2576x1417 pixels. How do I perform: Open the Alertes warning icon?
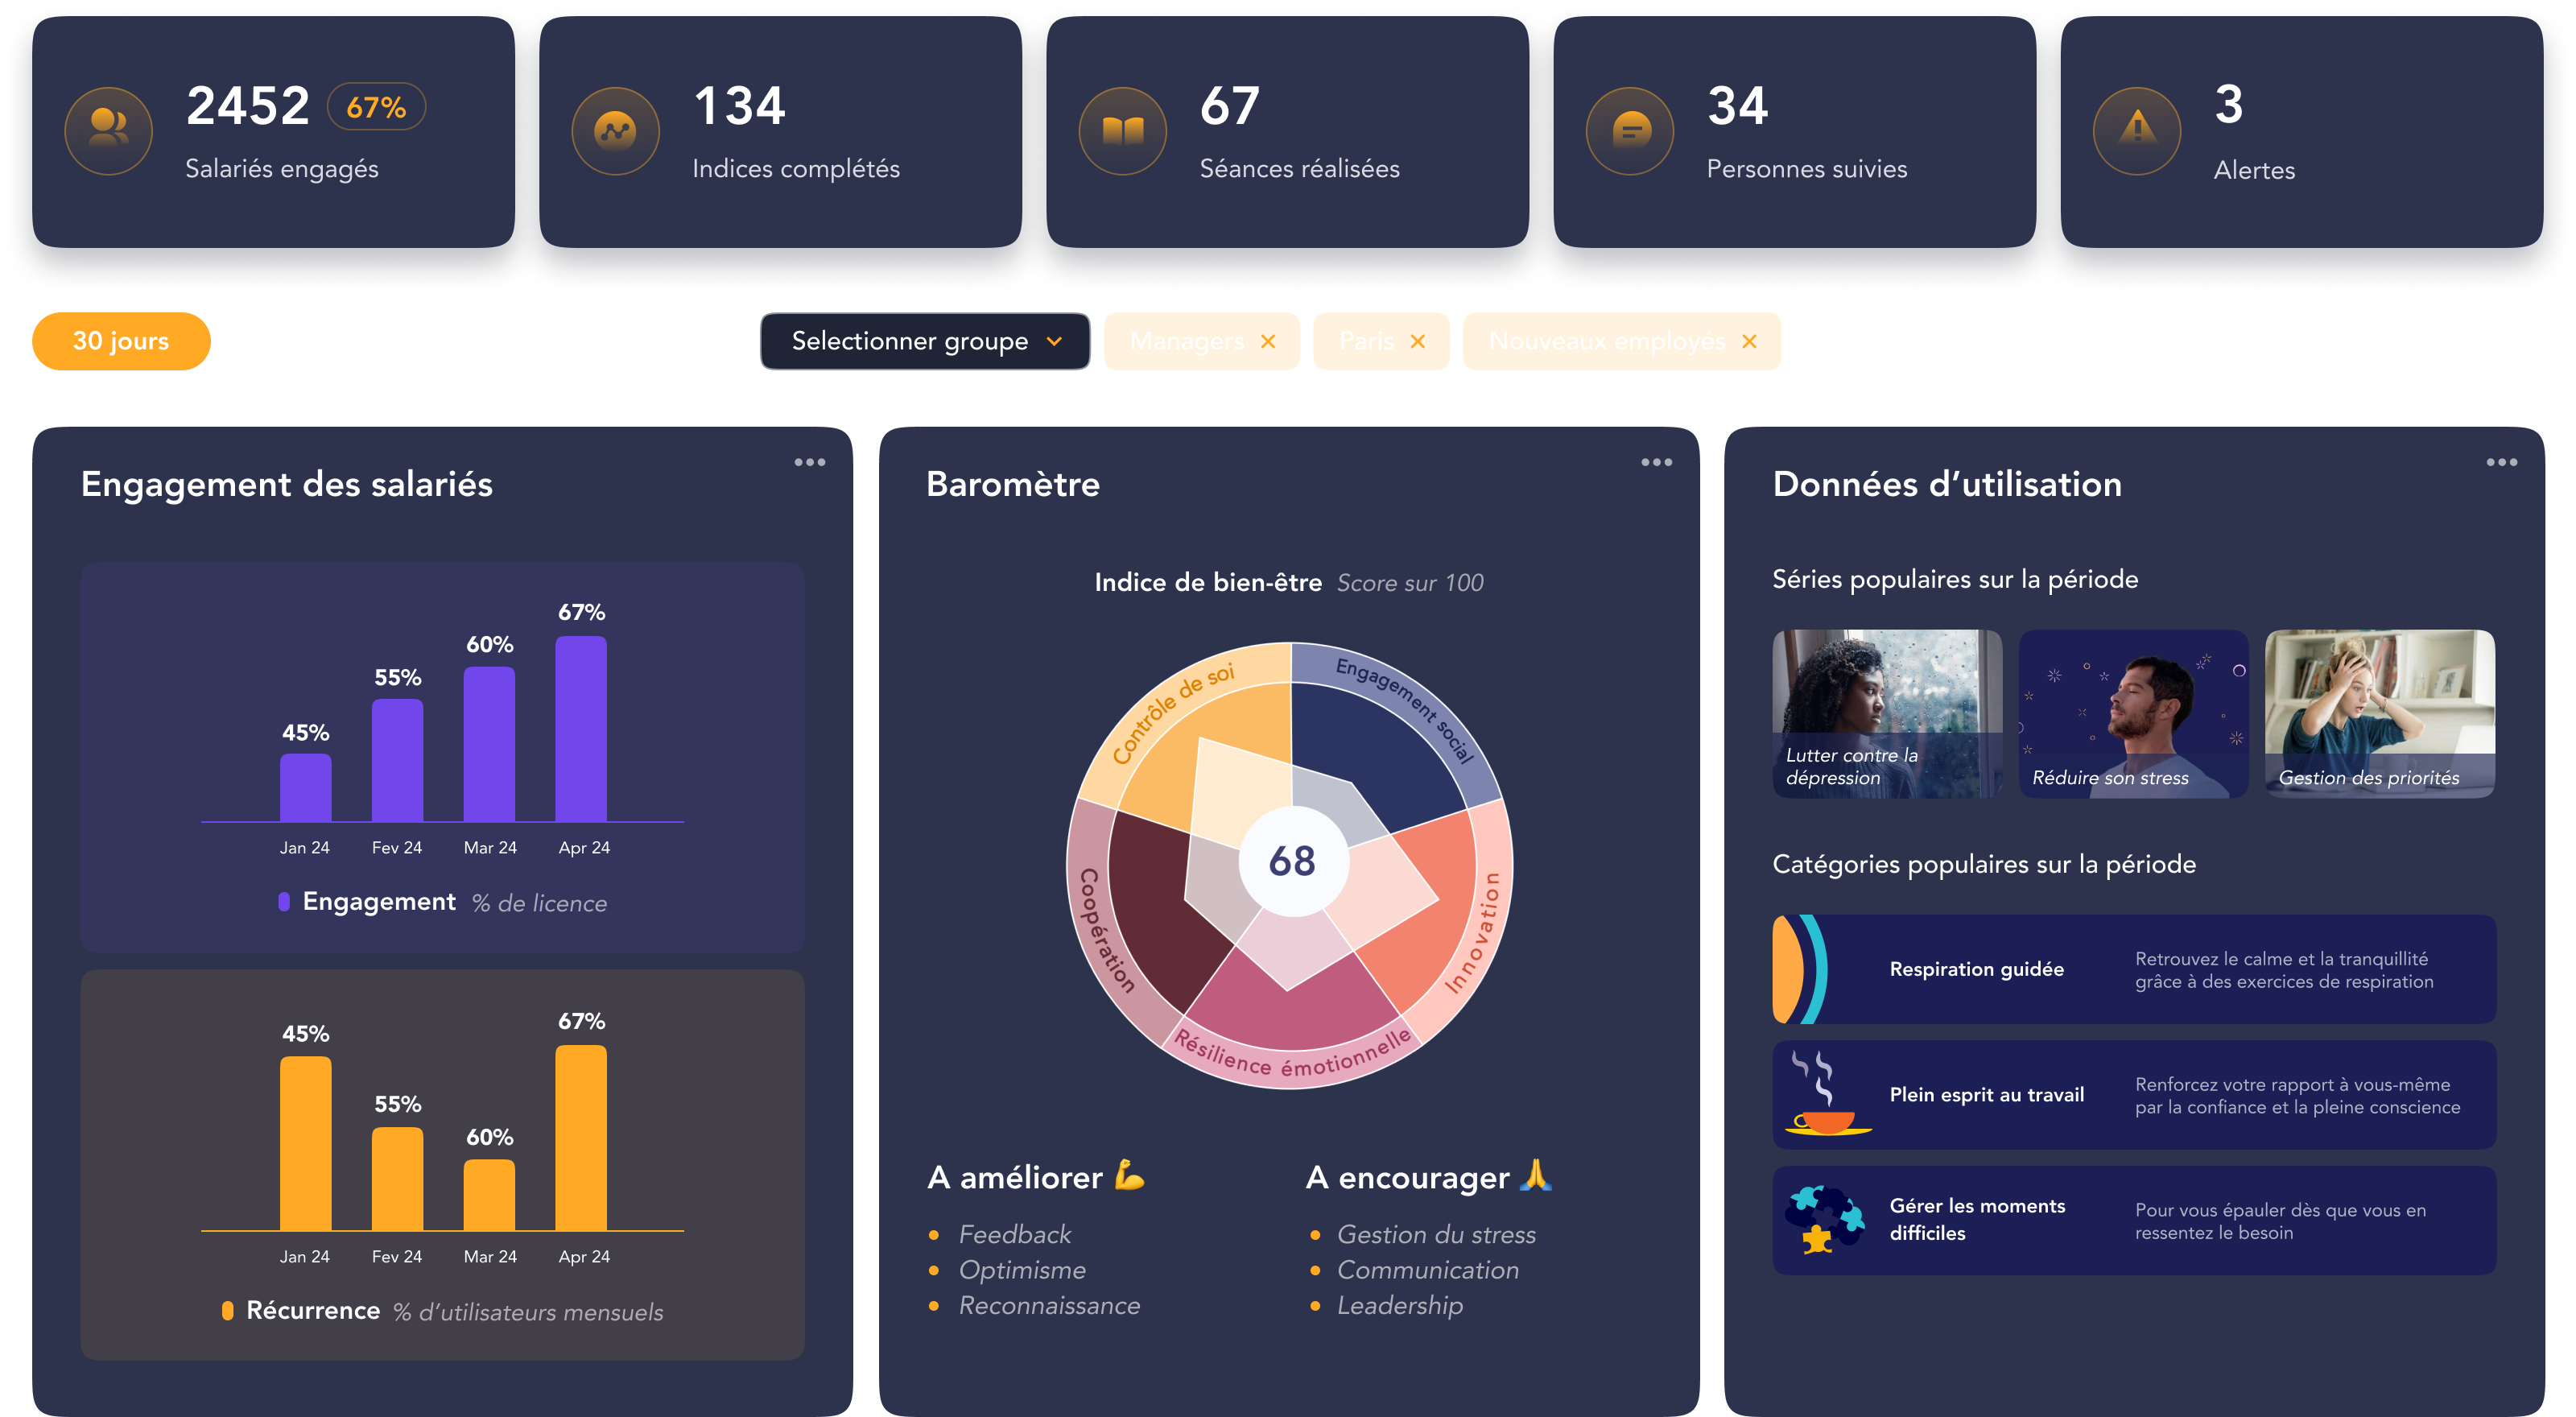pyautogui.click(x=2137, y=130)
